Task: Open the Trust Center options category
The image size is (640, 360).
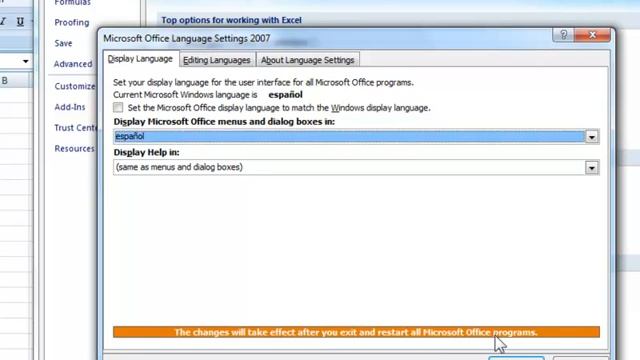Action: [x=75, y=128]
